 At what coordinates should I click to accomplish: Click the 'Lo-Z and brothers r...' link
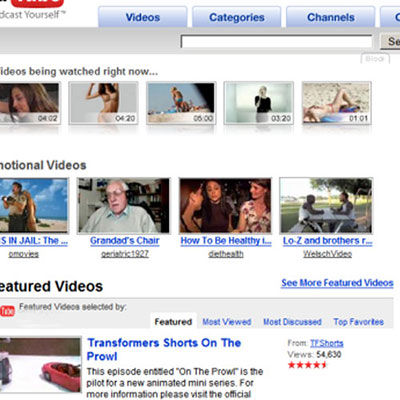327,241
